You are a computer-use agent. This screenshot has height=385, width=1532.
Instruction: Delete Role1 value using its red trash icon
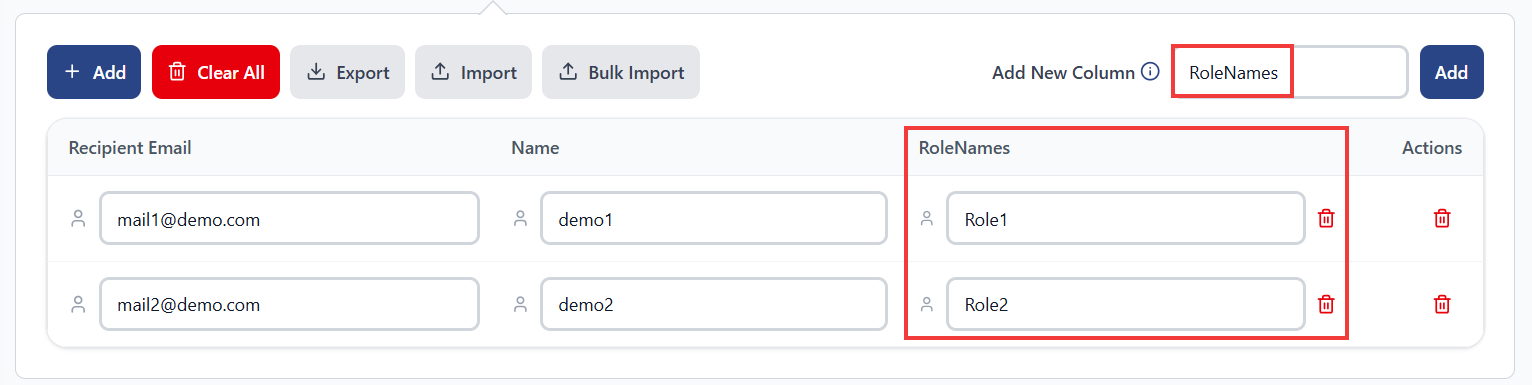(1326, 218)
